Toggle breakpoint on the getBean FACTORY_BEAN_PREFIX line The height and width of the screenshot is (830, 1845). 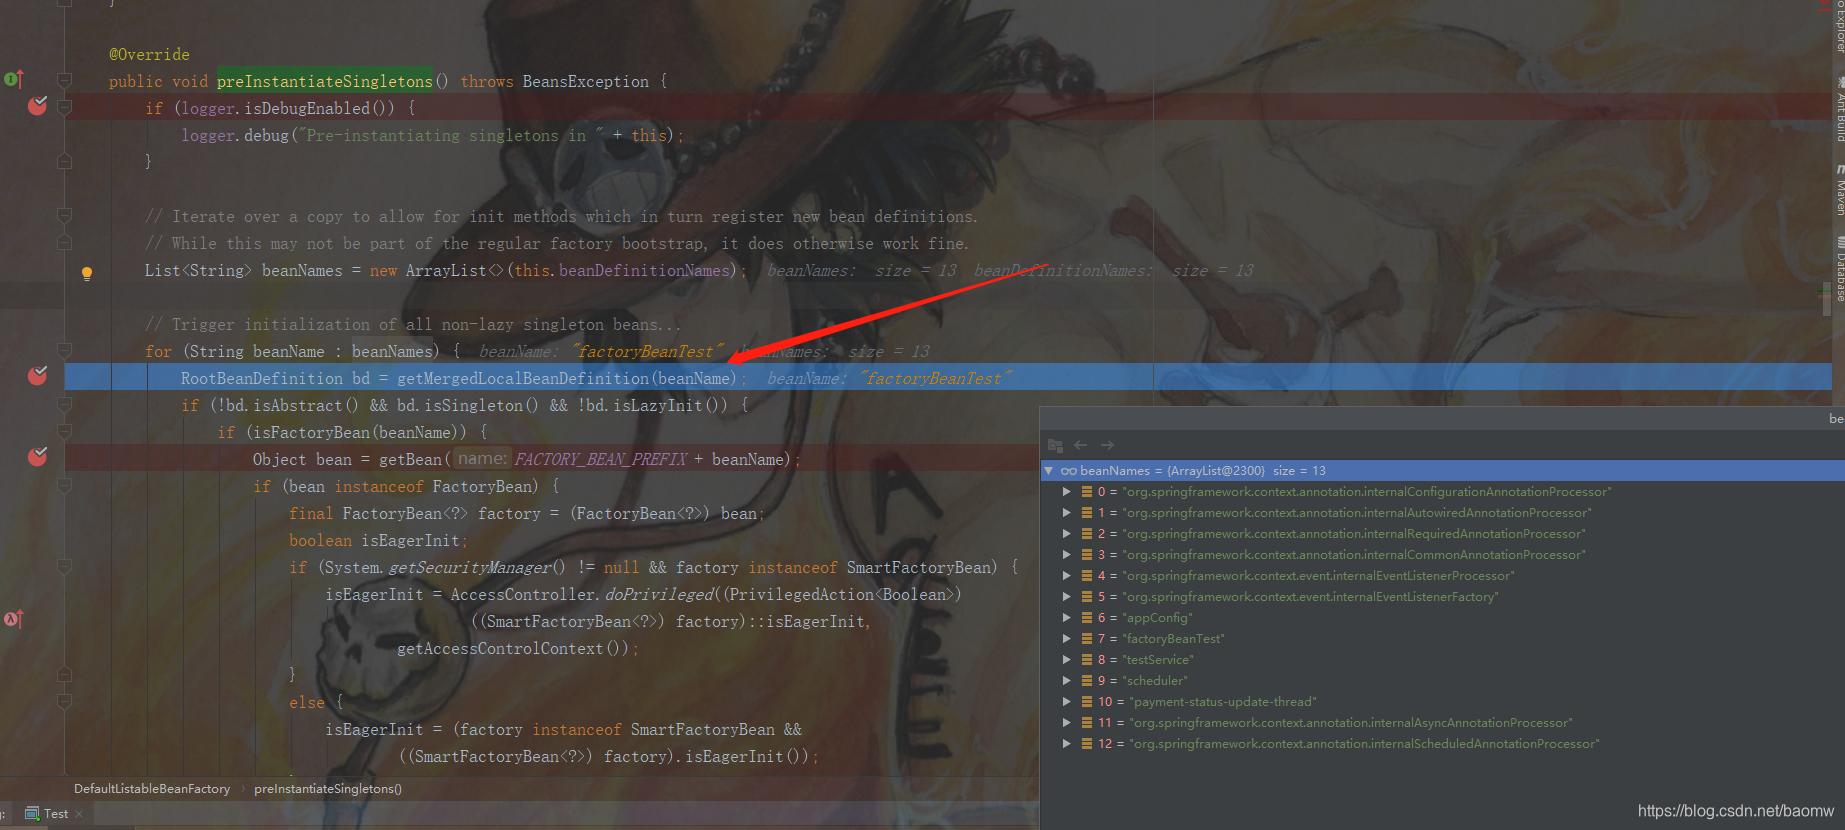[37, 457]
